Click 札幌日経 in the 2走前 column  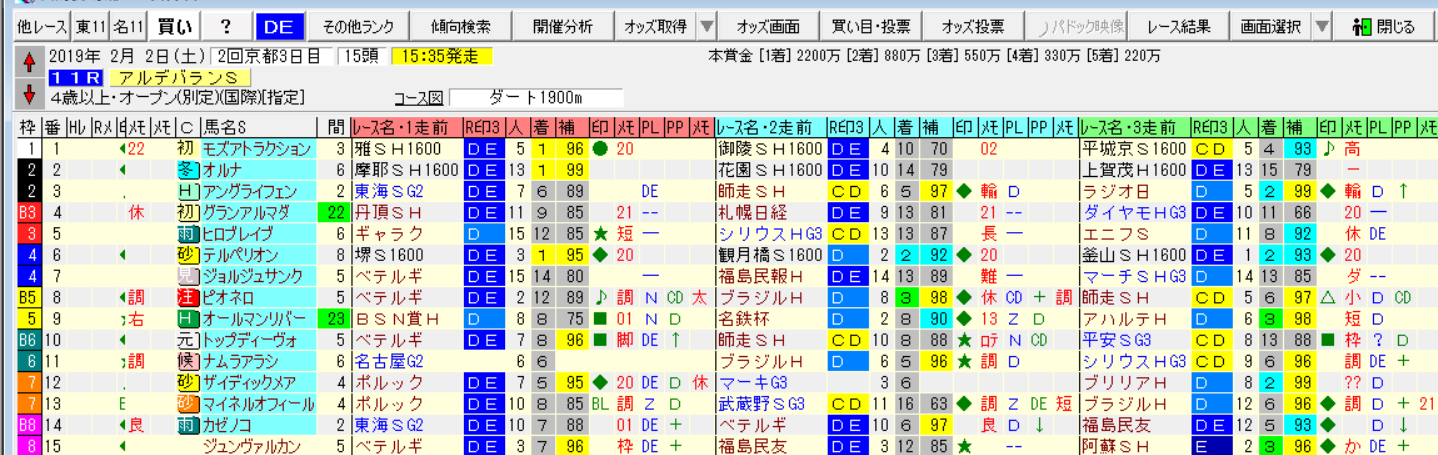pyautogui.click(x=771, y=212)
